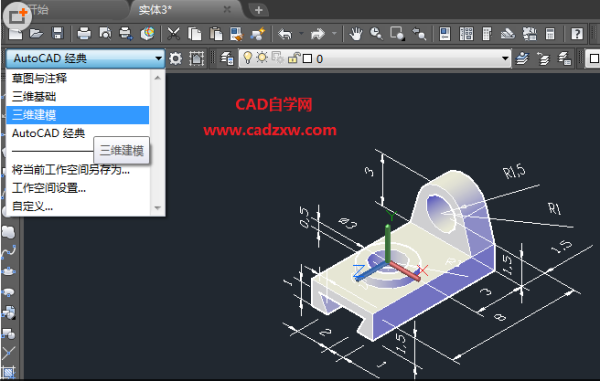
Task: Click the Layer Previous icon
Action: pos(543,59)
